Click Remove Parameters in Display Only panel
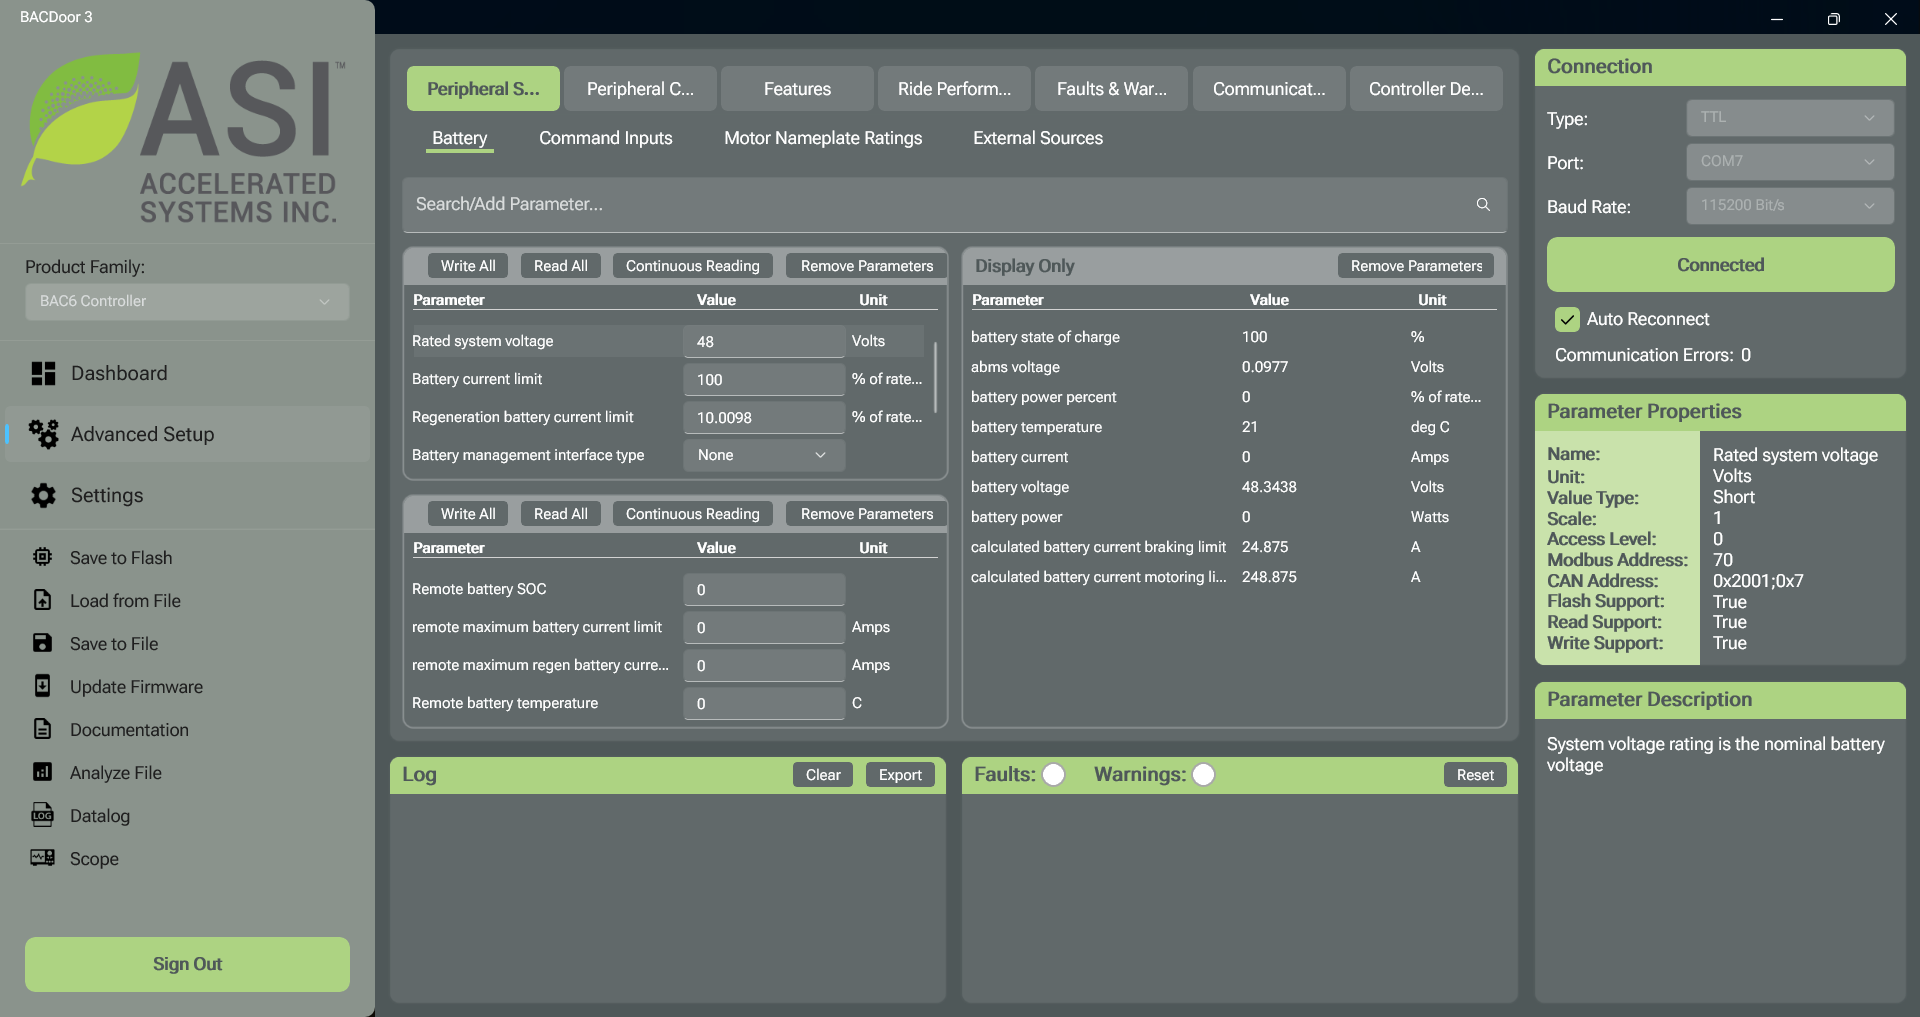The width and height of the screenshot is (1920, 1017). (1416, 266)
